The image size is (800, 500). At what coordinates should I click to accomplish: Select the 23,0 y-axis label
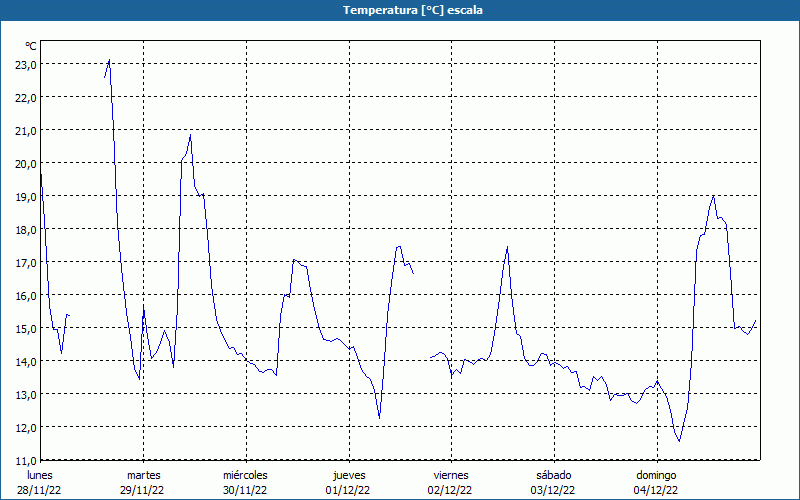pos(27,64)
